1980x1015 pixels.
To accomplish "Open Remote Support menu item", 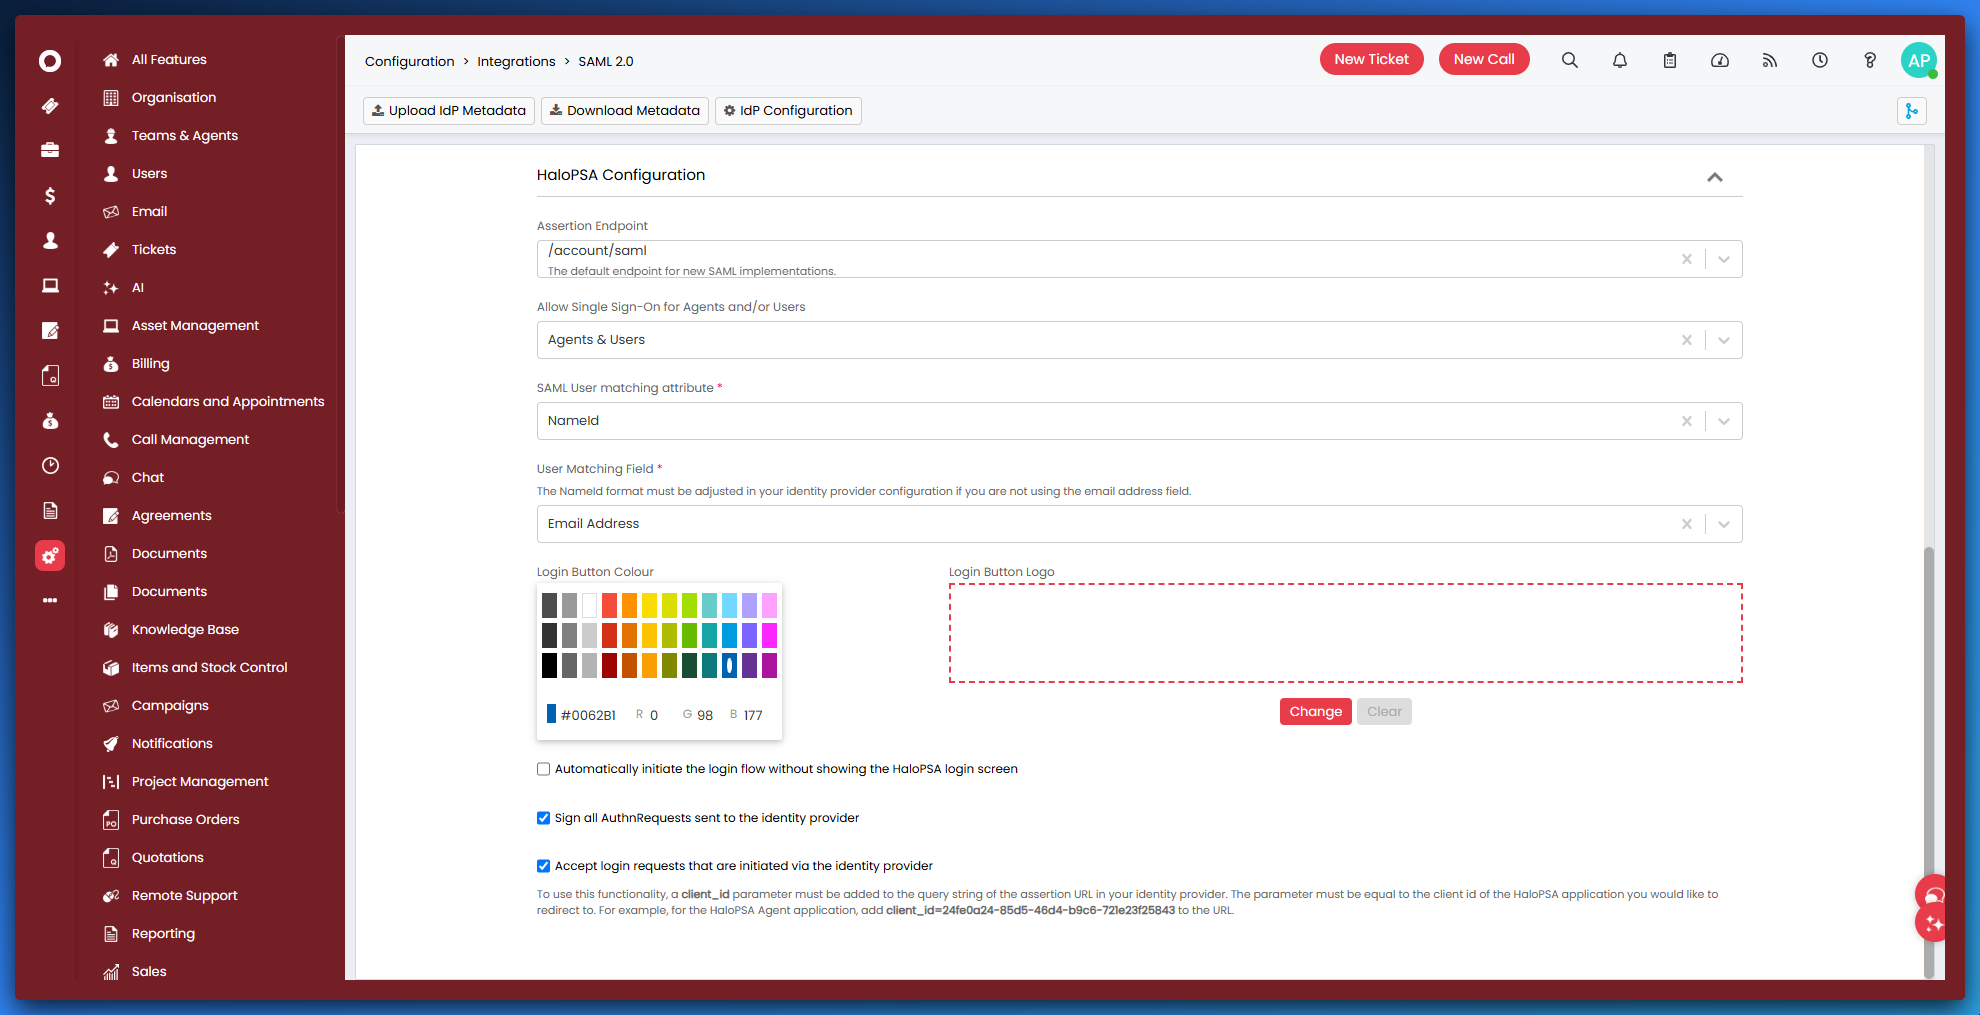I will 185,896.
